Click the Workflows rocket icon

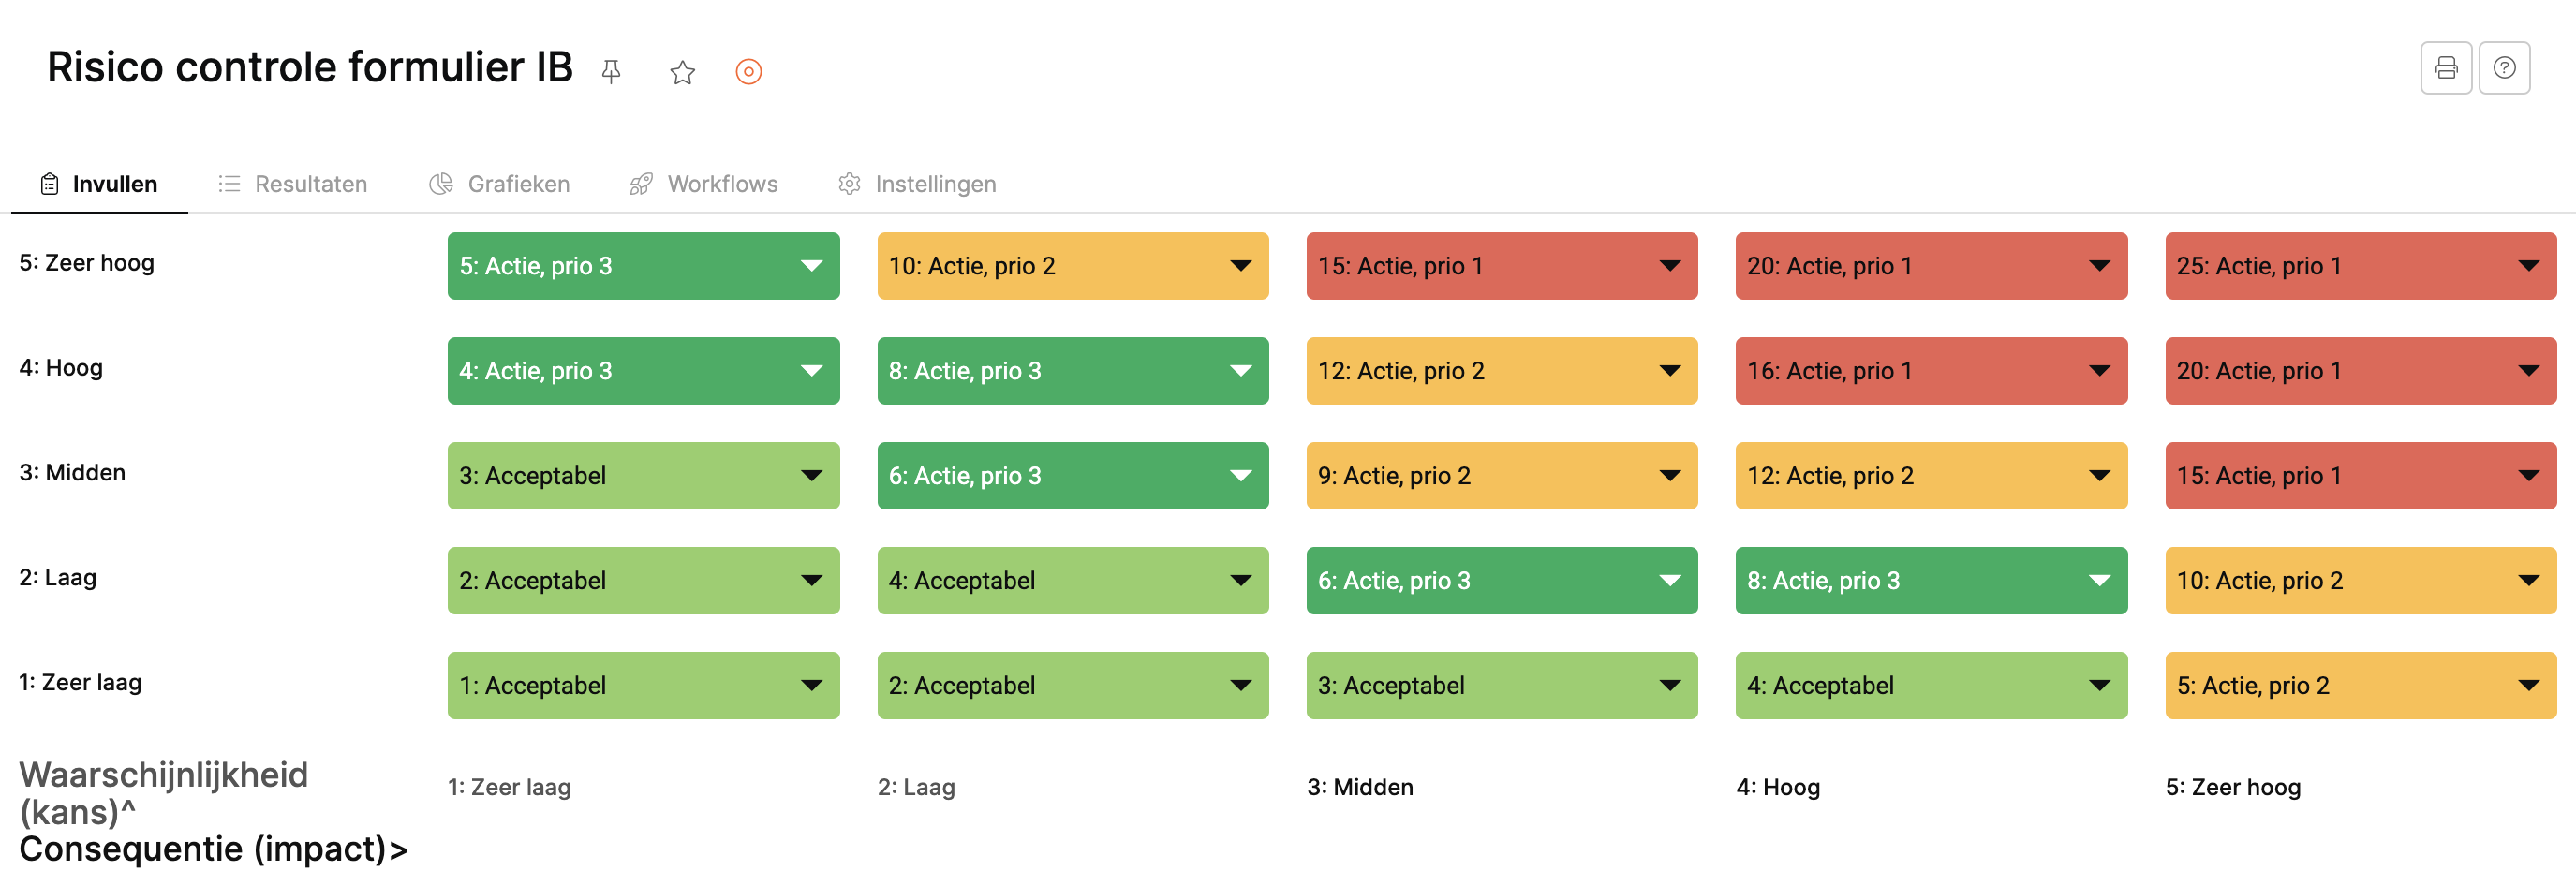[x=641, y=184]
